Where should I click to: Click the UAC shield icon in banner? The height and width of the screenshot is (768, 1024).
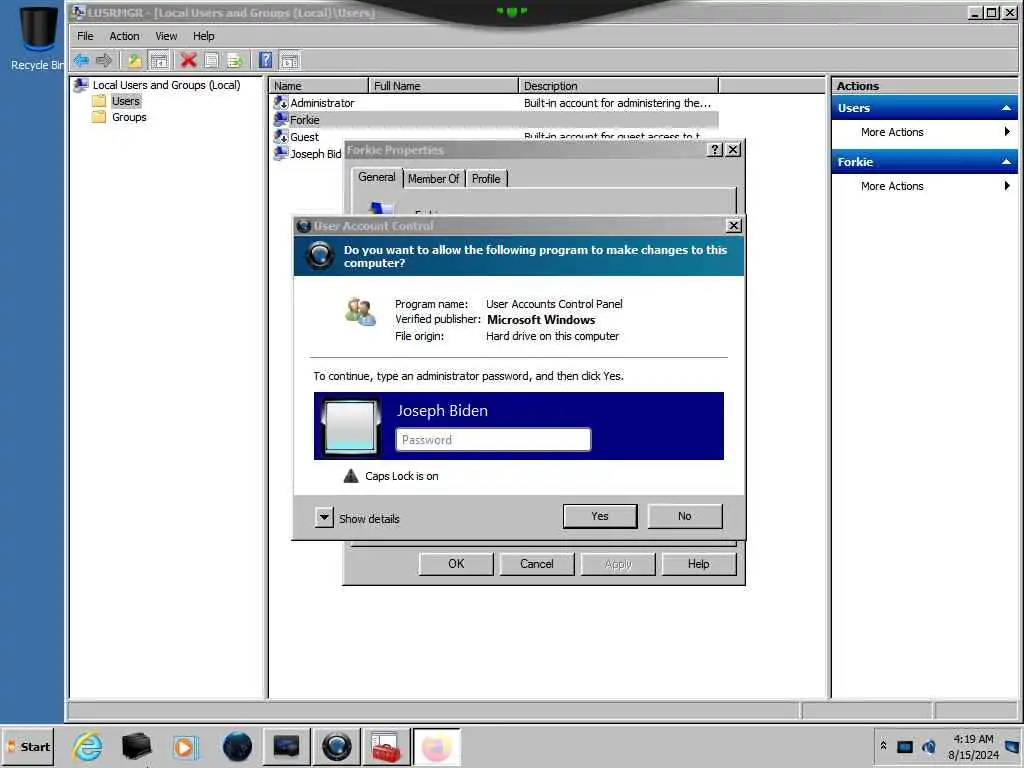320,255
